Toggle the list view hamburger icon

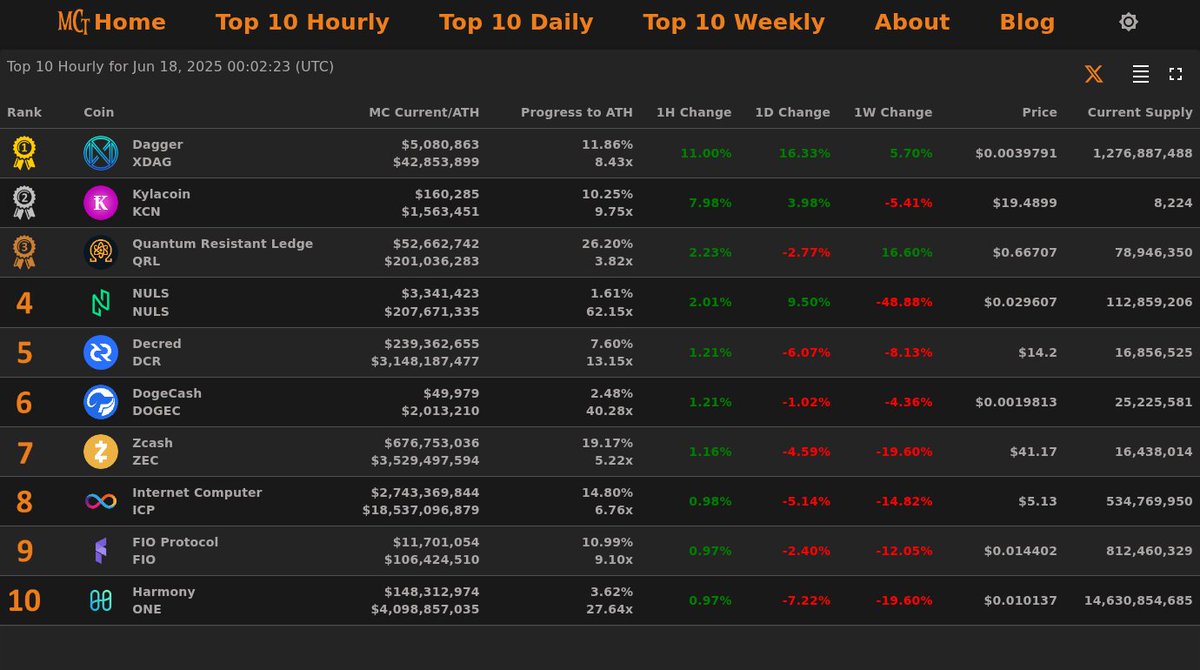(1140, 74)
